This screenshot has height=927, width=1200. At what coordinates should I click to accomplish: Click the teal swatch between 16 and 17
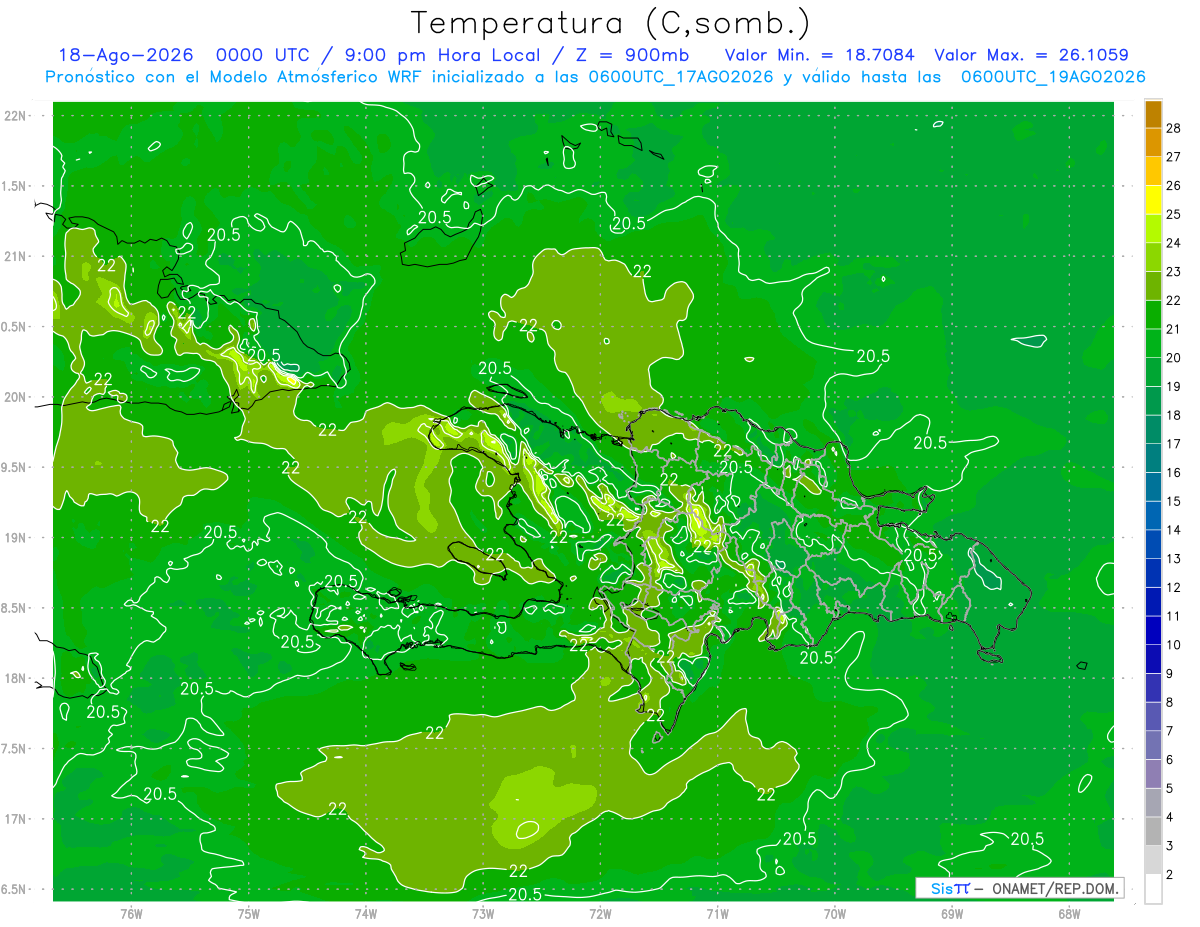pos(1153,458)
